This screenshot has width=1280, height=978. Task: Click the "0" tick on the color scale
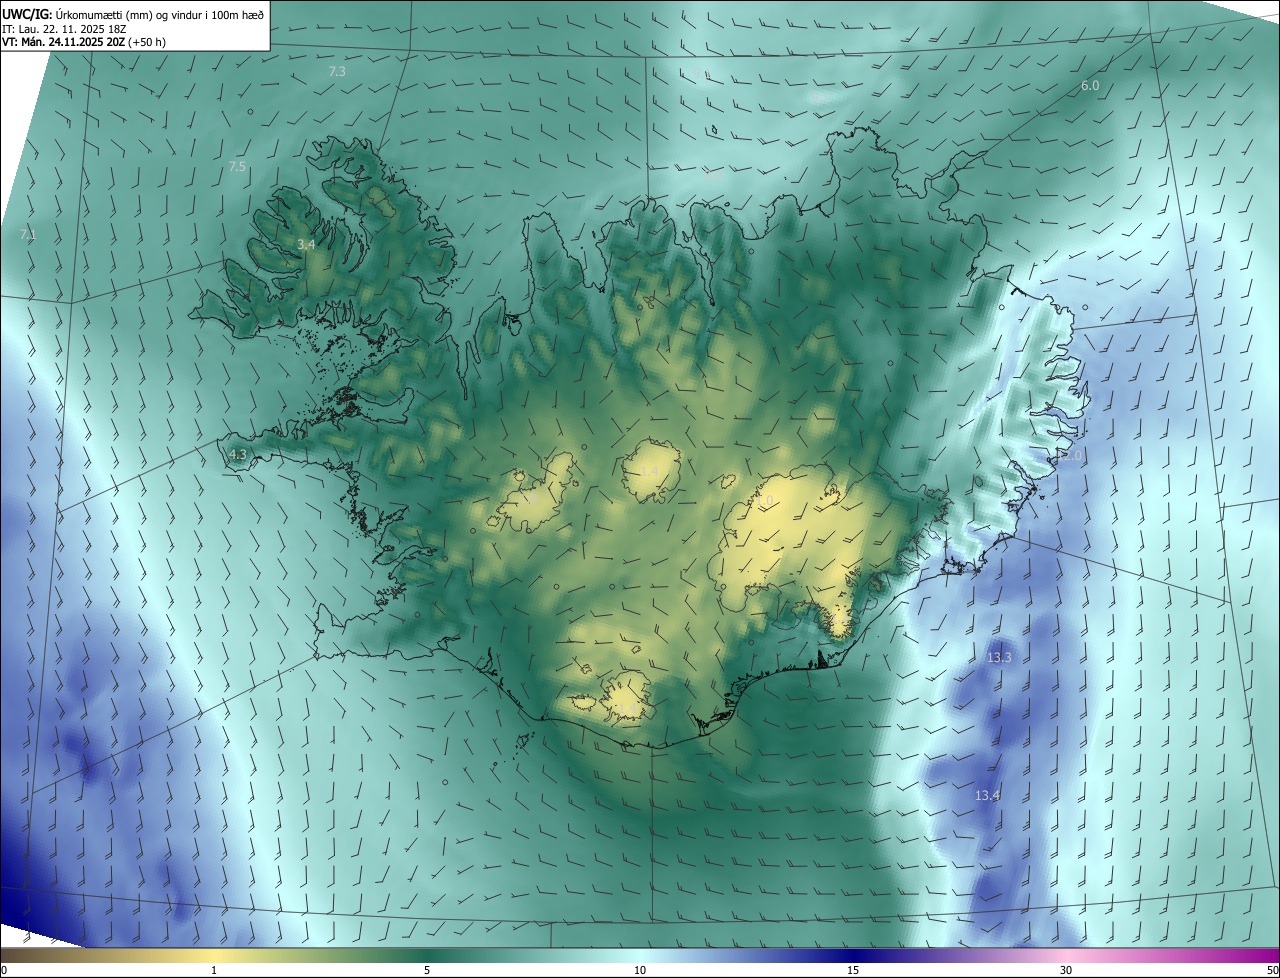(4, 970)
